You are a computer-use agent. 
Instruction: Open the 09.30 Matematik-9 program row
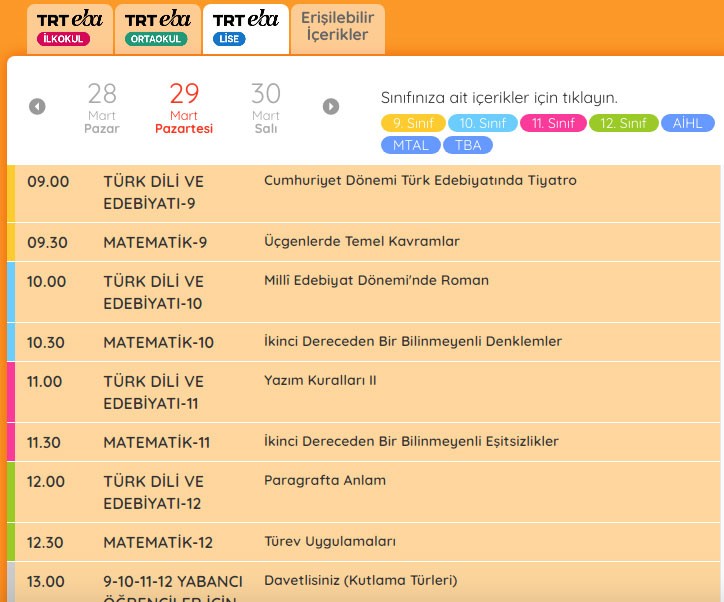pyautogui.click(x=363, y=242)
